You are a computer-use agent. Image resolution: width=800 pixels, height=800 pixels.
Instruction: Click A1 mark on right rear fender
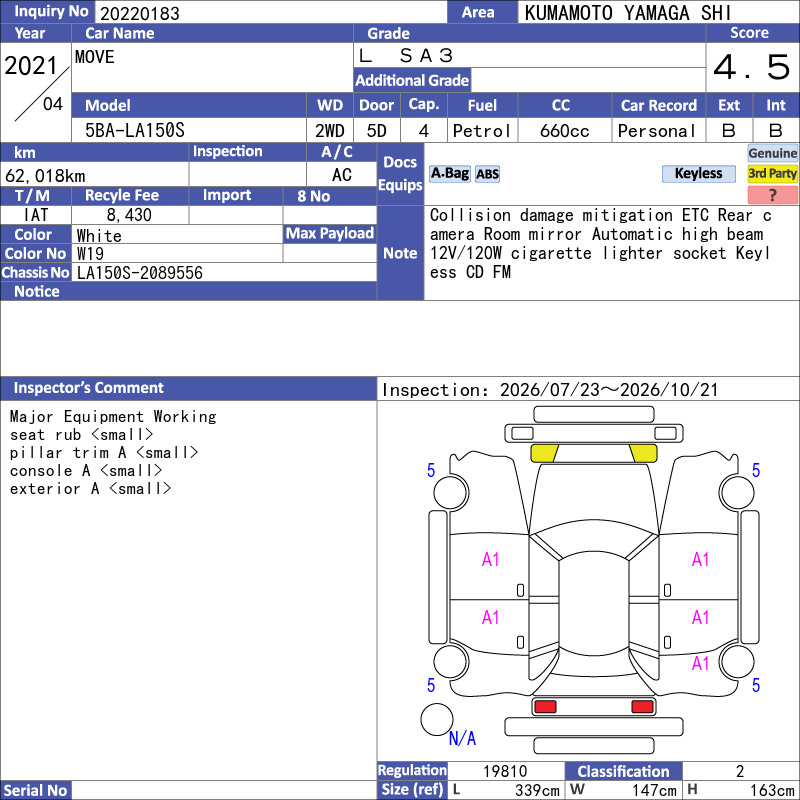(701, 664)
